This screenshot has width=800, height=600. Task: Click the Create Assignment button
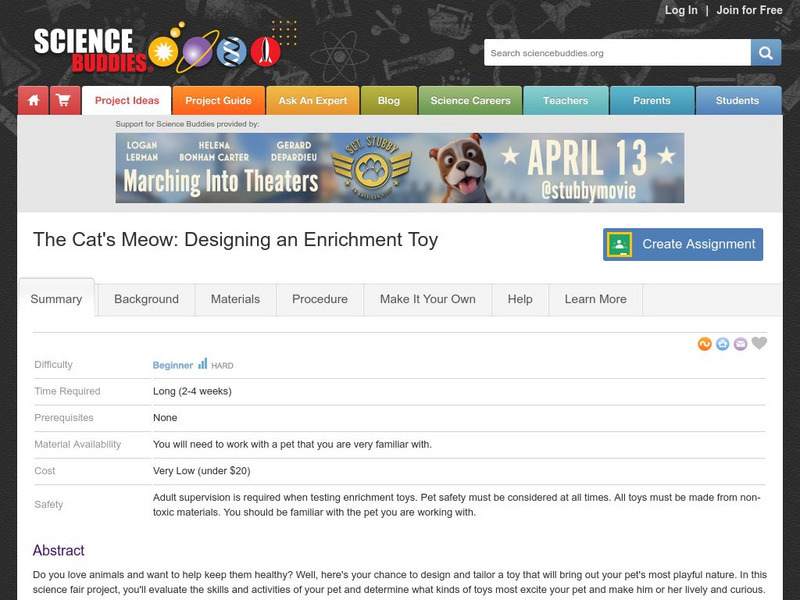click(x=683, y=244)
